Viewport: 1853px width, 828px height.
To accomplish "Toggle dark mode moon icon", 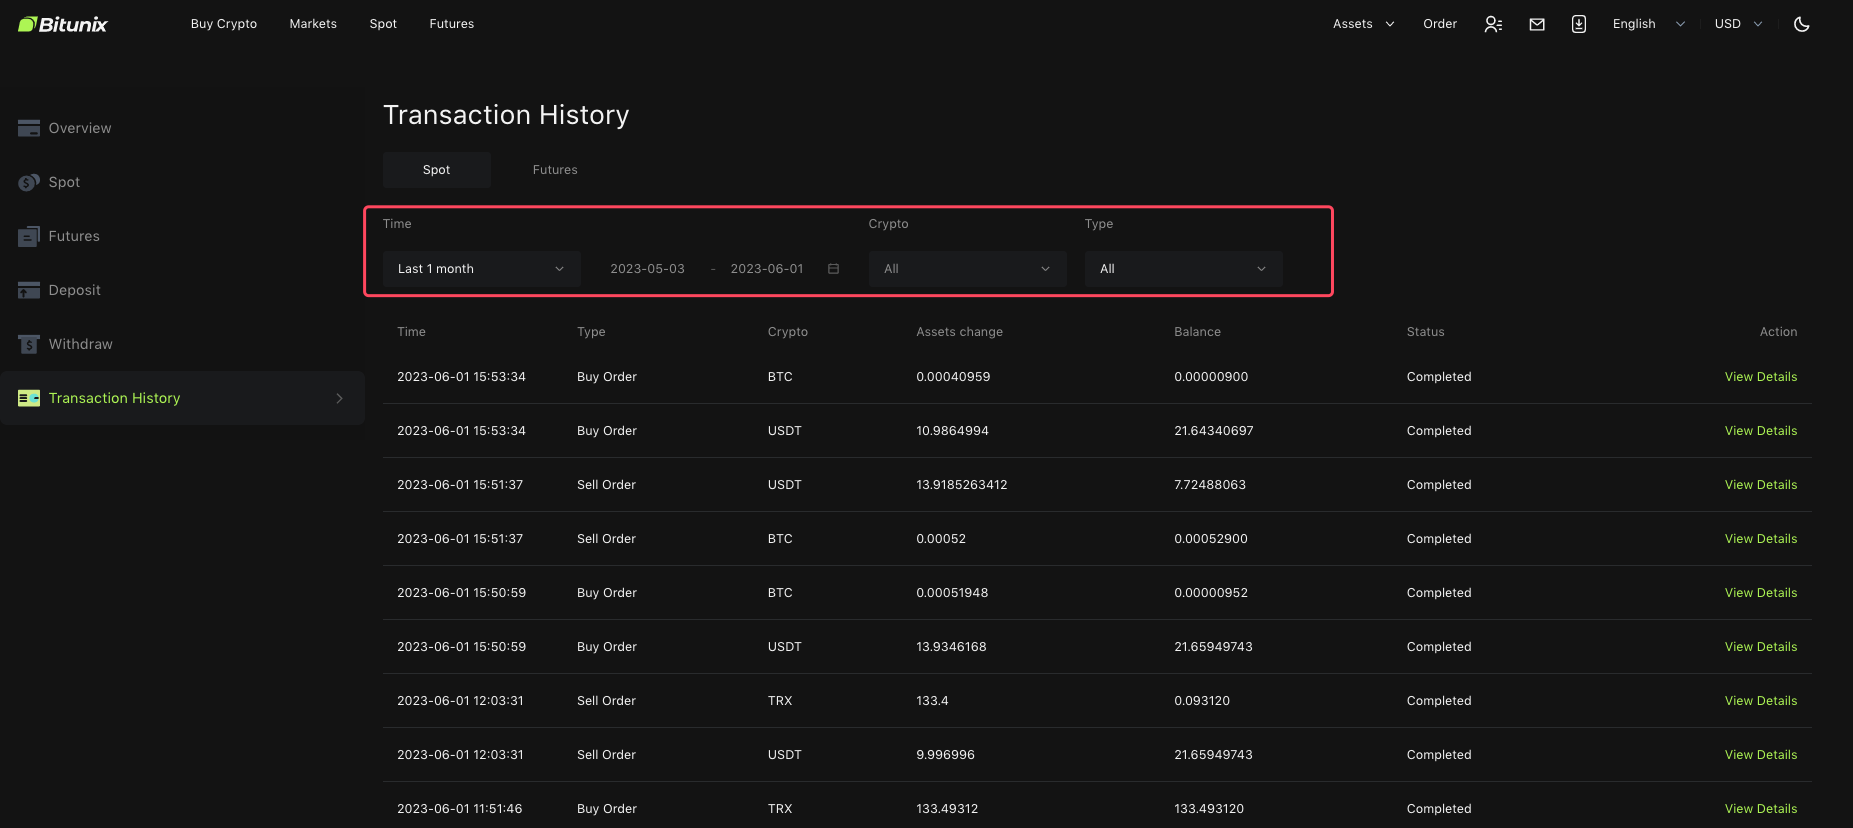I will (x=1802, y=24).
